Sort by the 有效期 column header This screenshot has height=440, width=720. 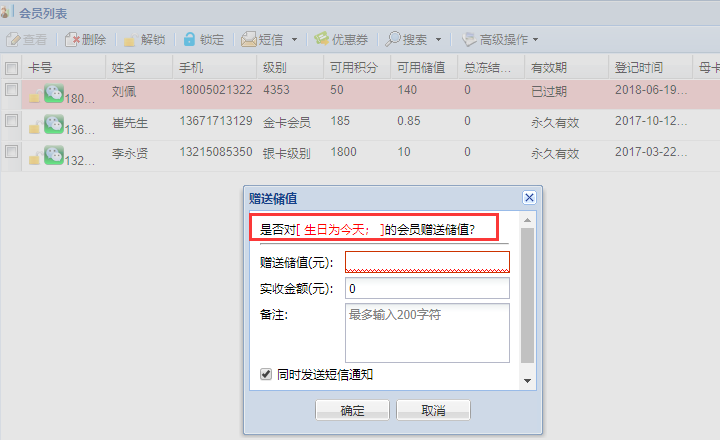pyautogui.click(x=567, y=68)
